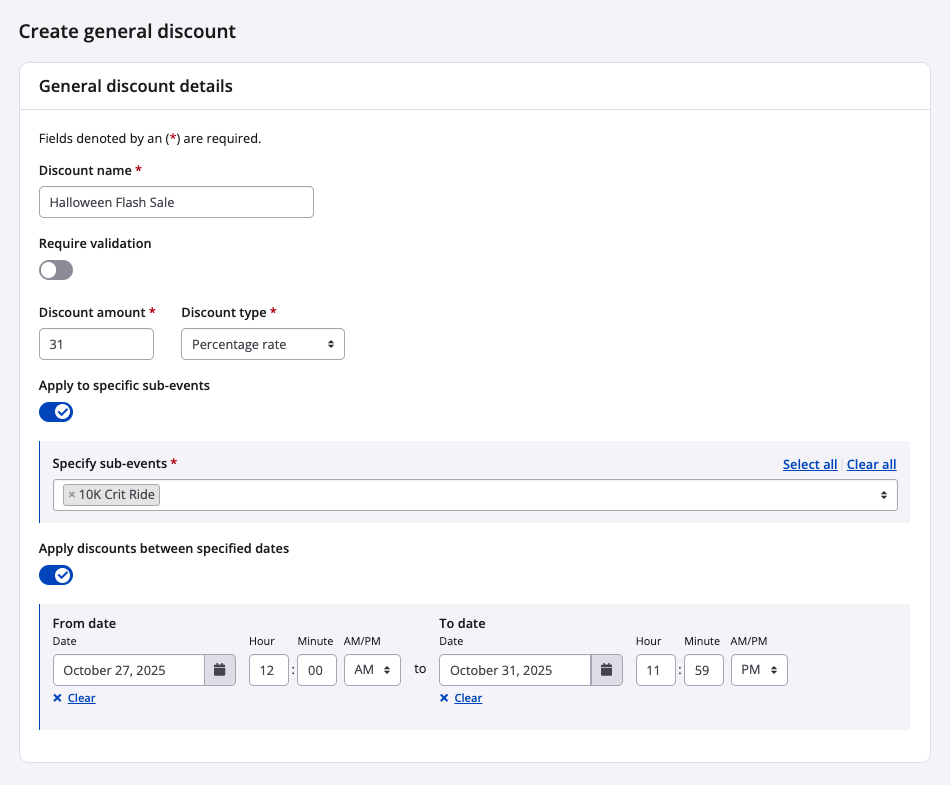Click the Clear all link
The height and width of the screenshot is (785, 950).
point(871,464)
